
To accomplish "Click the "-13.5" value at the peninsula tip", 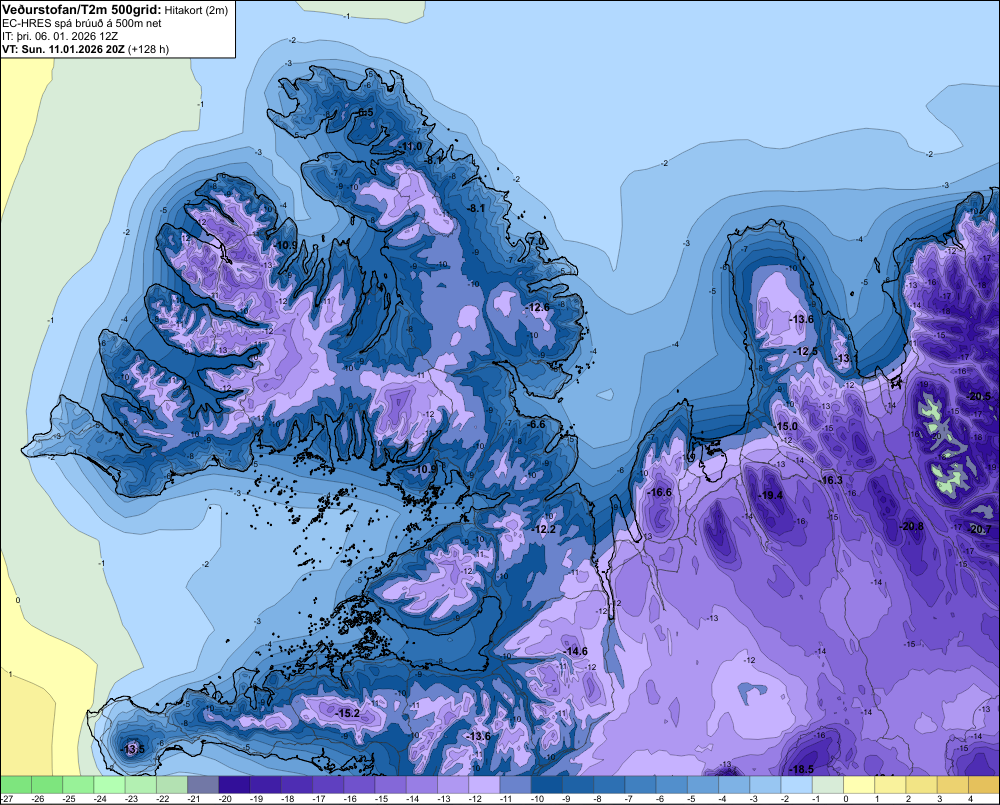I will [133, 749].
